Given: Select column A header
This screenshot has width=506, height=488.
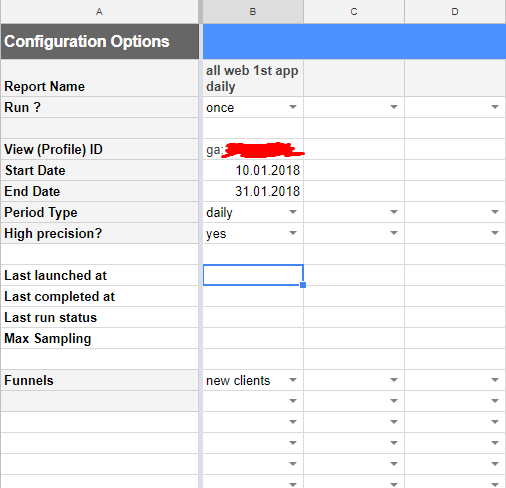Looking at the screenshot, I should (x=99, y=12).
